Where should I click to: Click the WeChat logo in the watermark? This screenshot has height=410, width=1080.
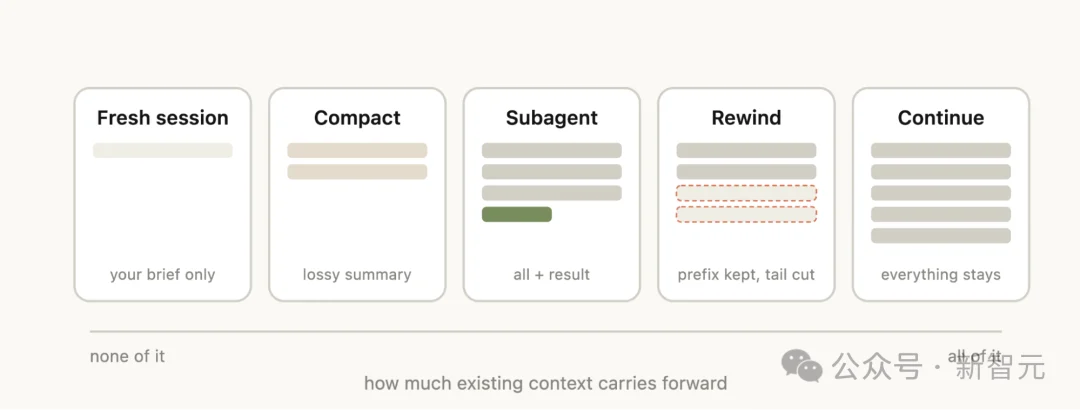(x=803, y=366)
